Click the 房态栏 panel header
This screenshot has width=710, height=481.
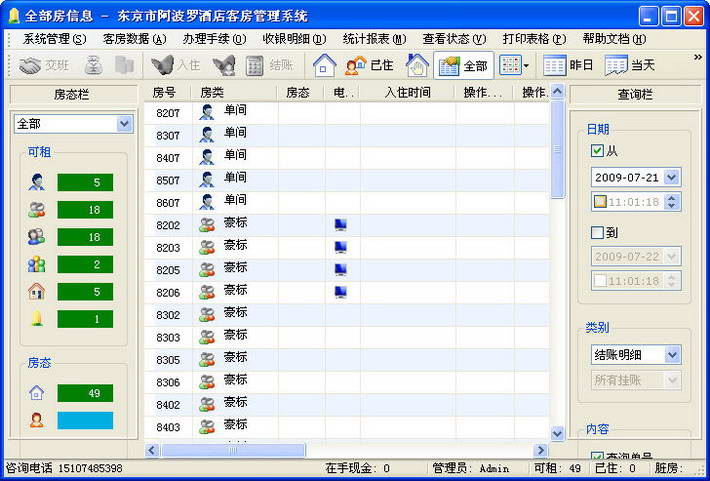point(74,94)
